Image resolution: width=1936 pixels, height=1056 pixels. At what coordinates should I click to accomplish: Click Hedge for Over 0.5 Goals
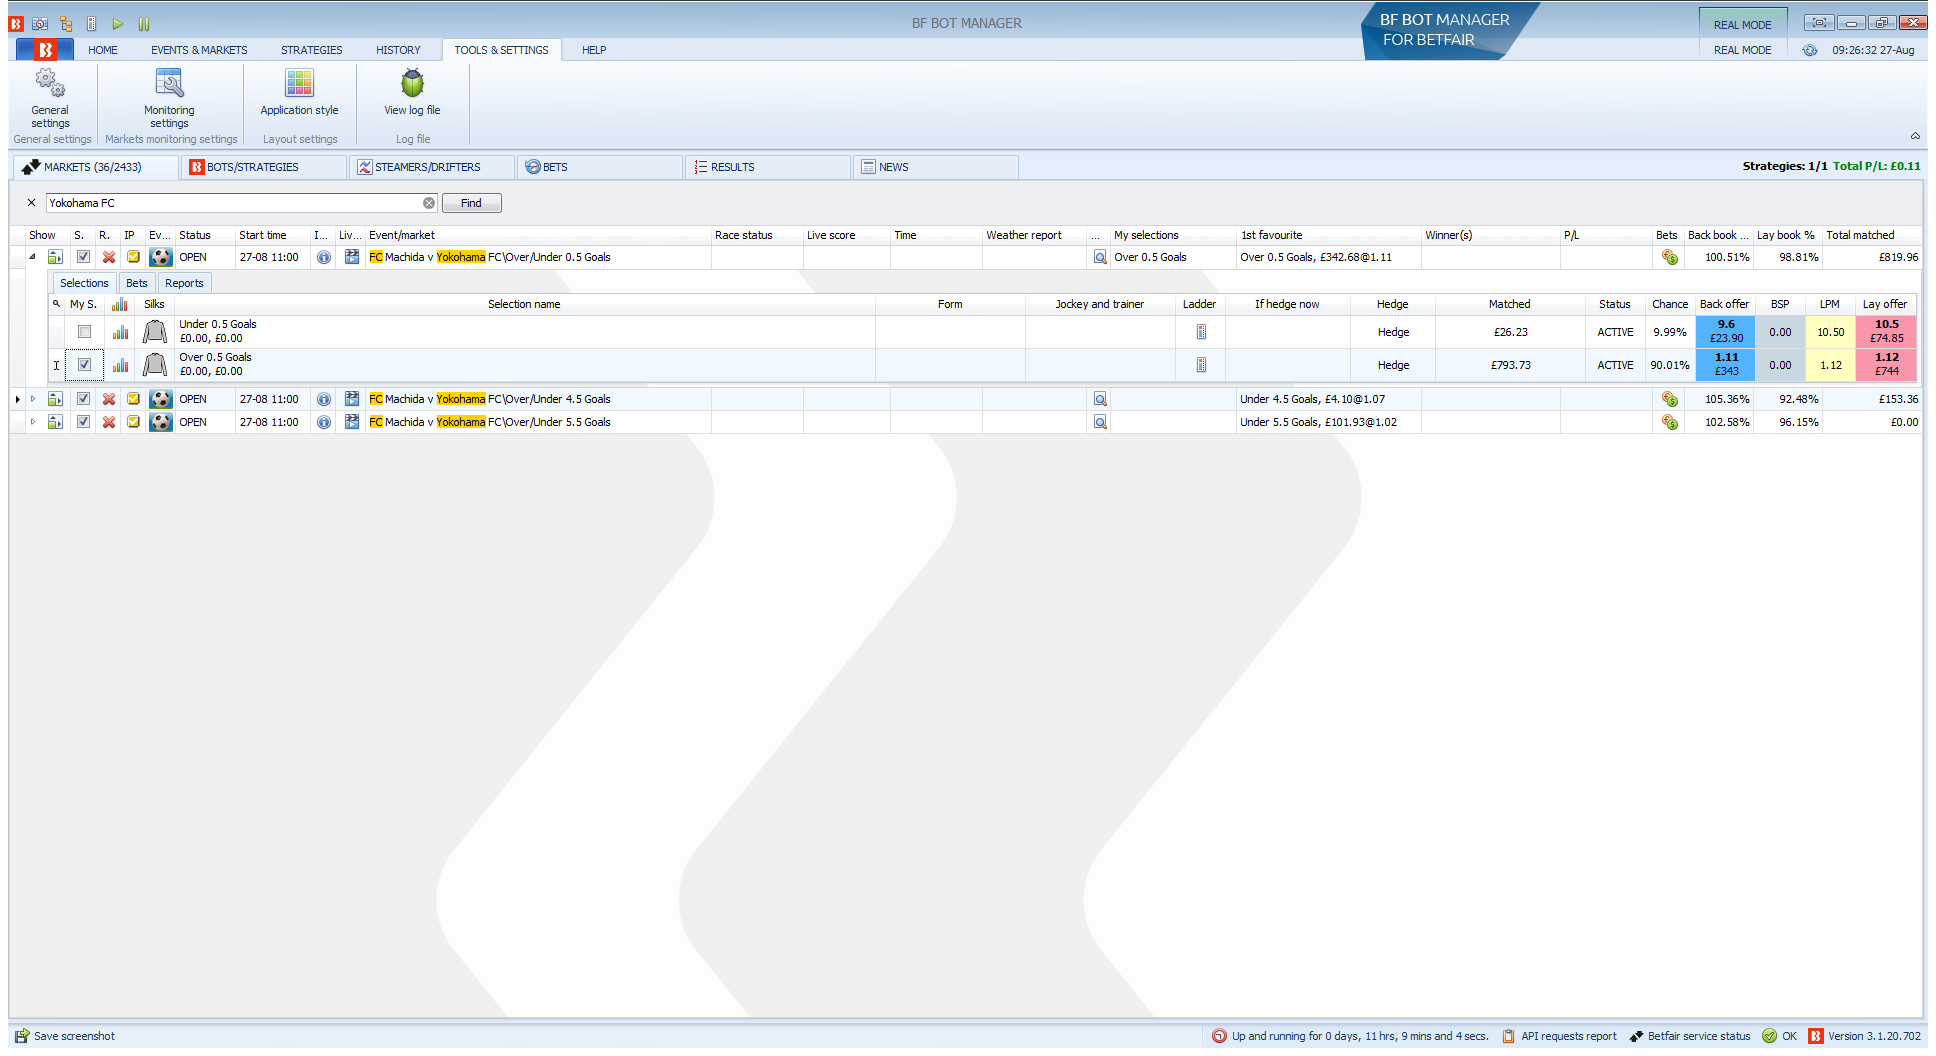1392,365
